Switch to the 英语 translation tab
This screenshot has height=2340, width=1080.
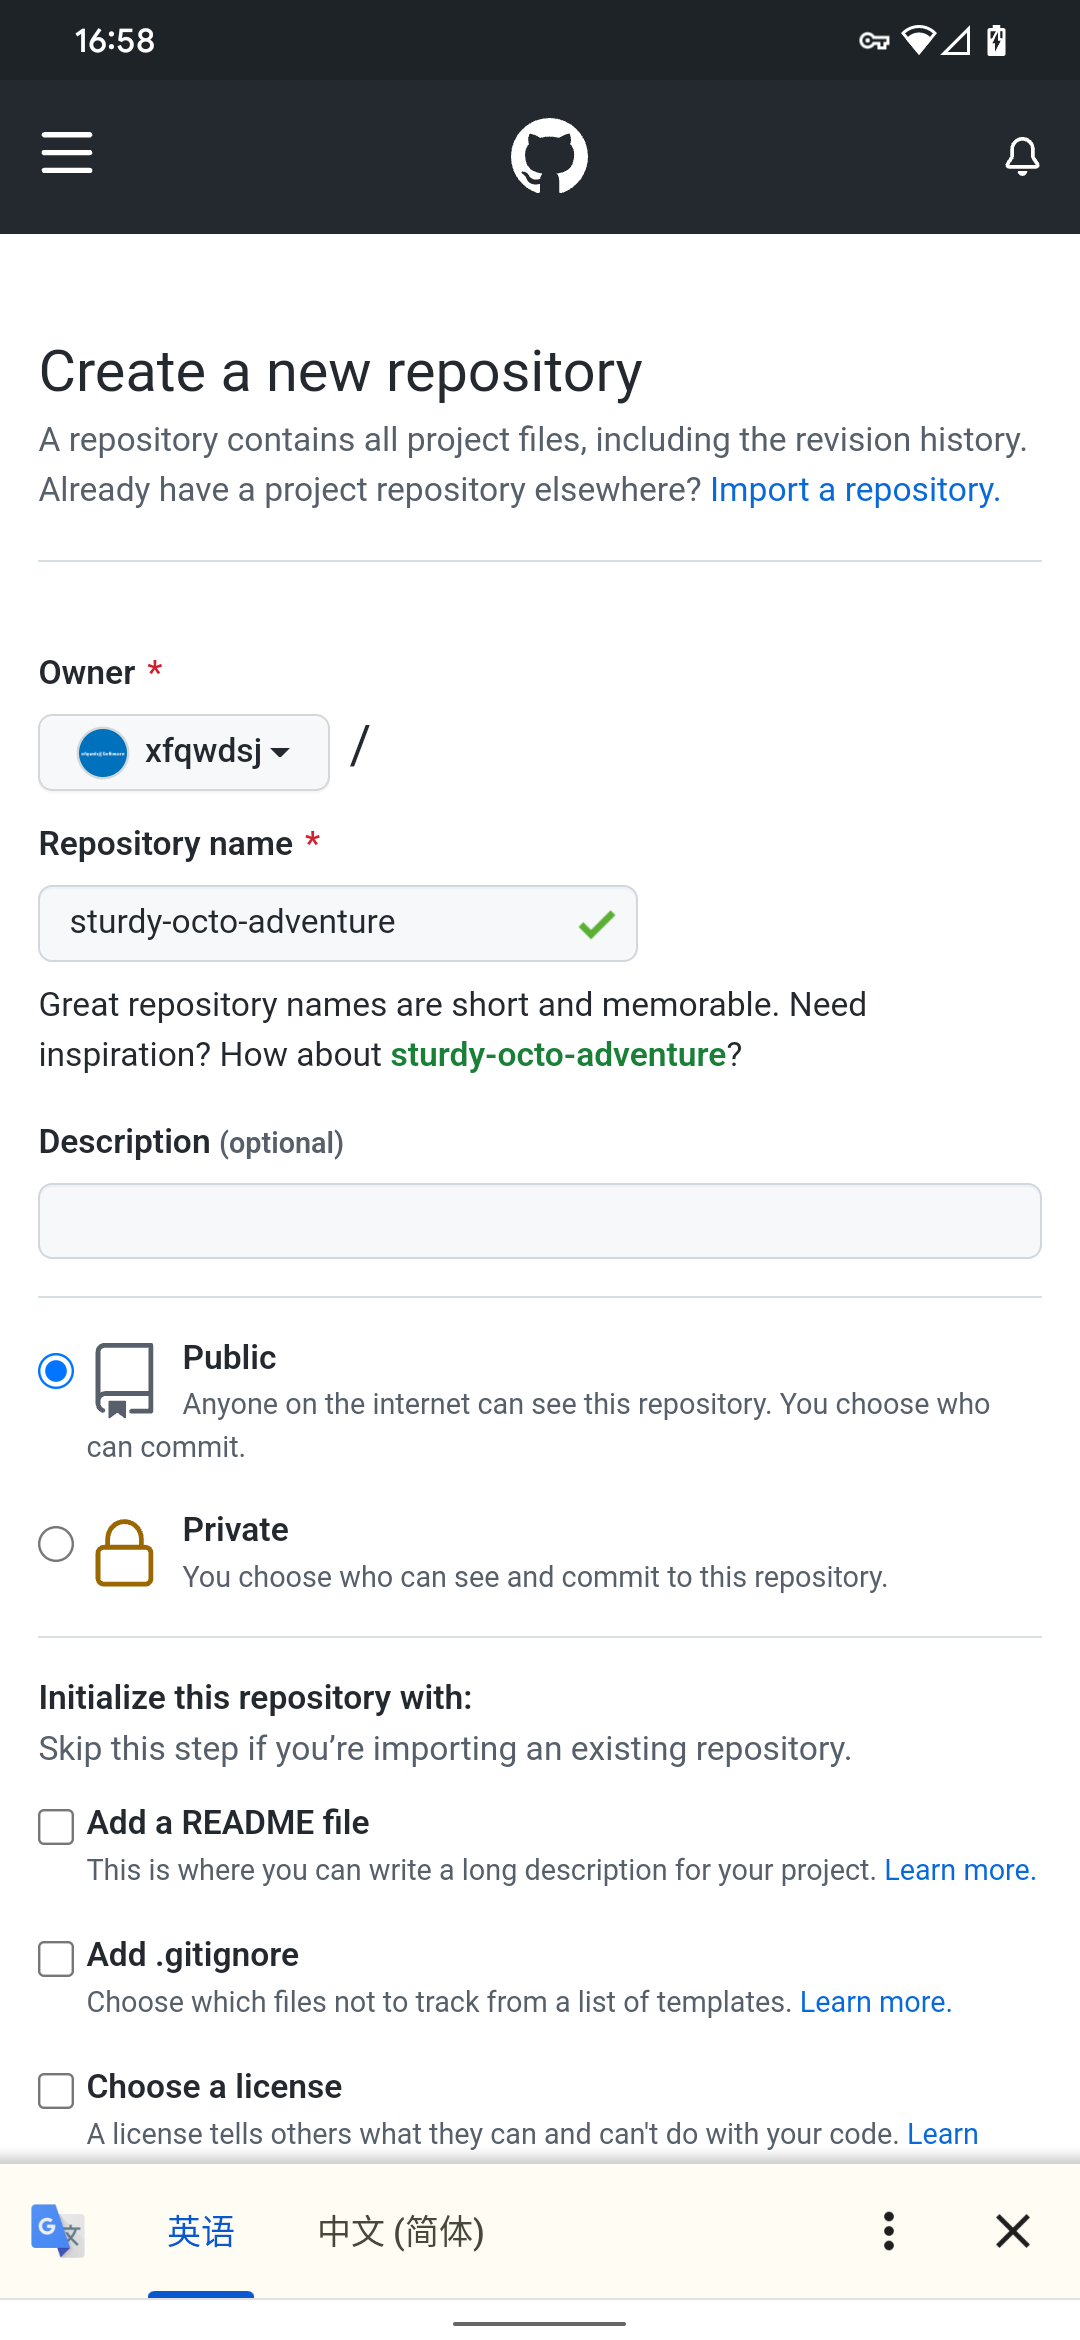pyautogui.click(x=201, y=2231)
